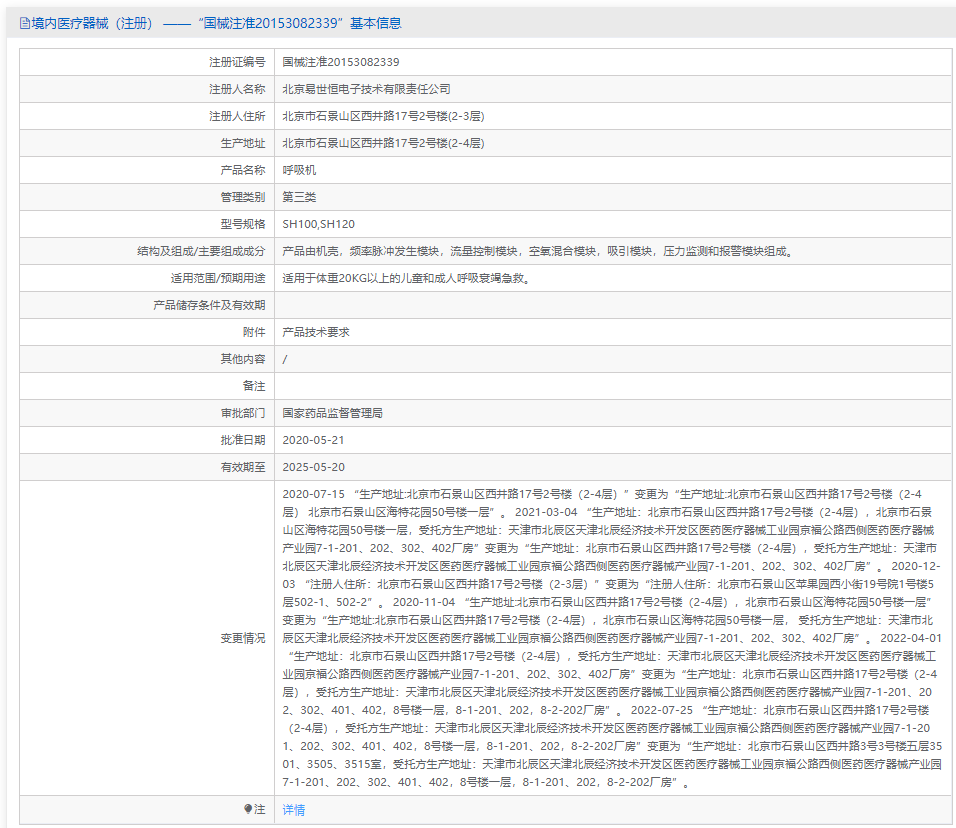Select product name 呼吸机
The width and height of the screenshot is (956, 828).
tap(299, 170)
